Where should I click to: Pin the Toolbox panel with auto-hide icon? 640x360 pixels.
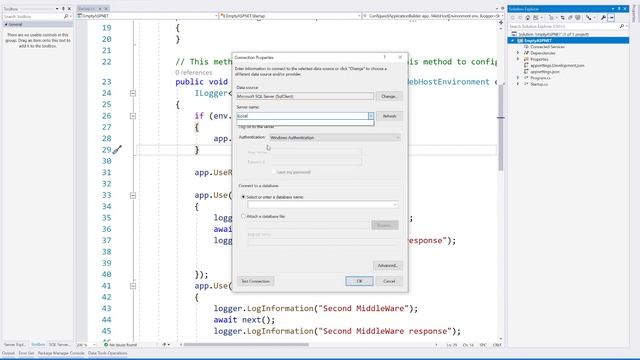[x=63, y=9]
